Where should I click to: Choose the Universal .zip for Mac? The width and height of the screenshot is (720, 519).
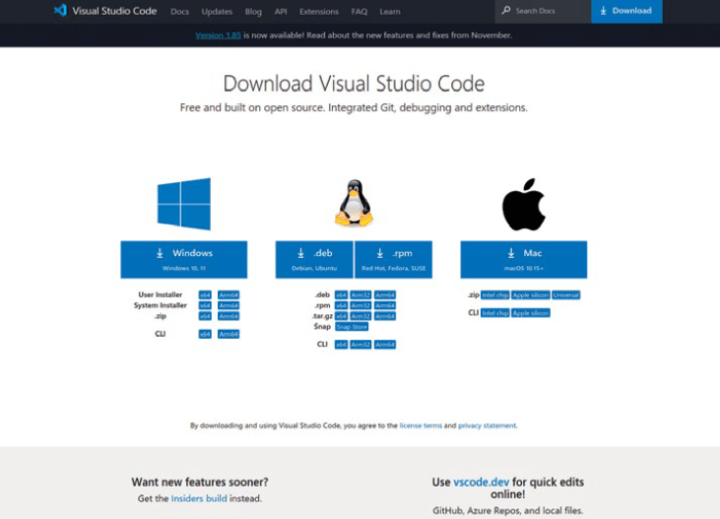[565, 295]
